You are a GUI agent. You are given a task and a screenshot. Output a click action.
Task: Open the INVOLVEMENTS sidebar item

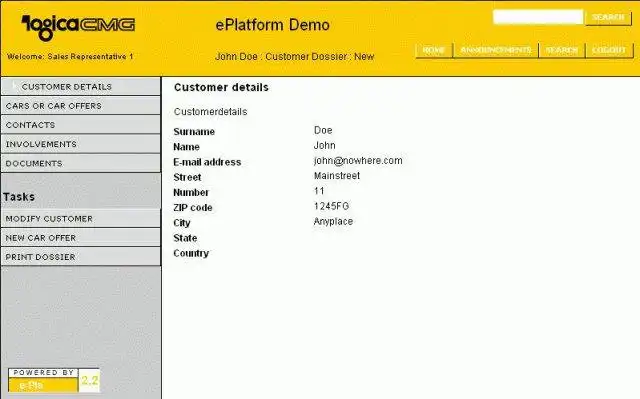[81, 144]
